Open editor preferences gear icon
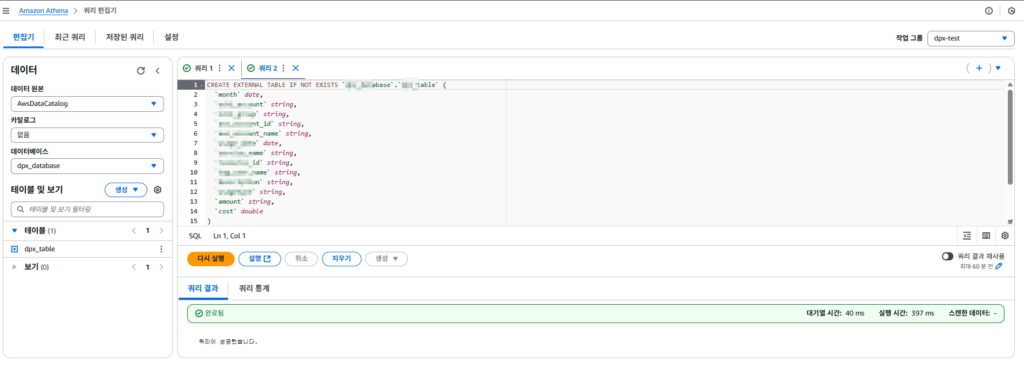The width and height of the screenshot is (1024, 376). tap(1005, 235)
